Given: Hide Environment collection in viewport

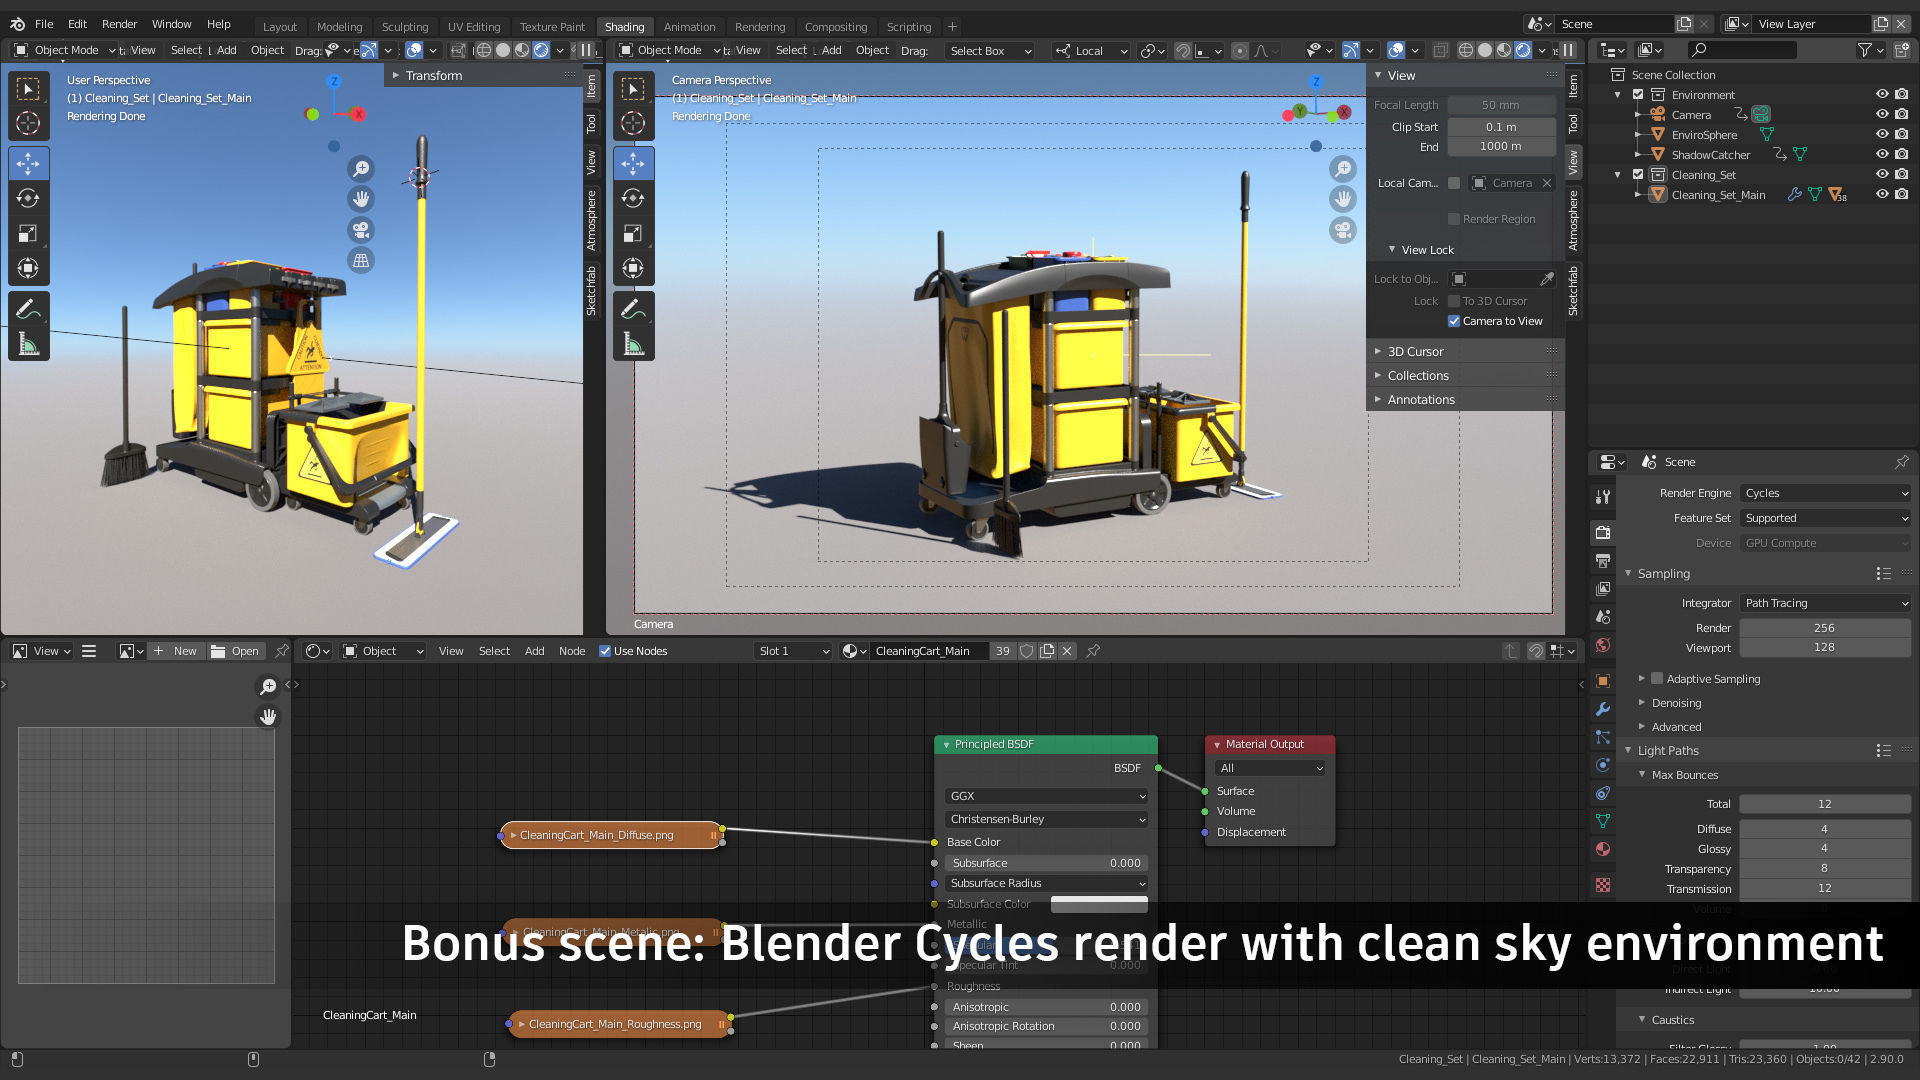Looking at the screenshot, I should (x=1881, y=94).
